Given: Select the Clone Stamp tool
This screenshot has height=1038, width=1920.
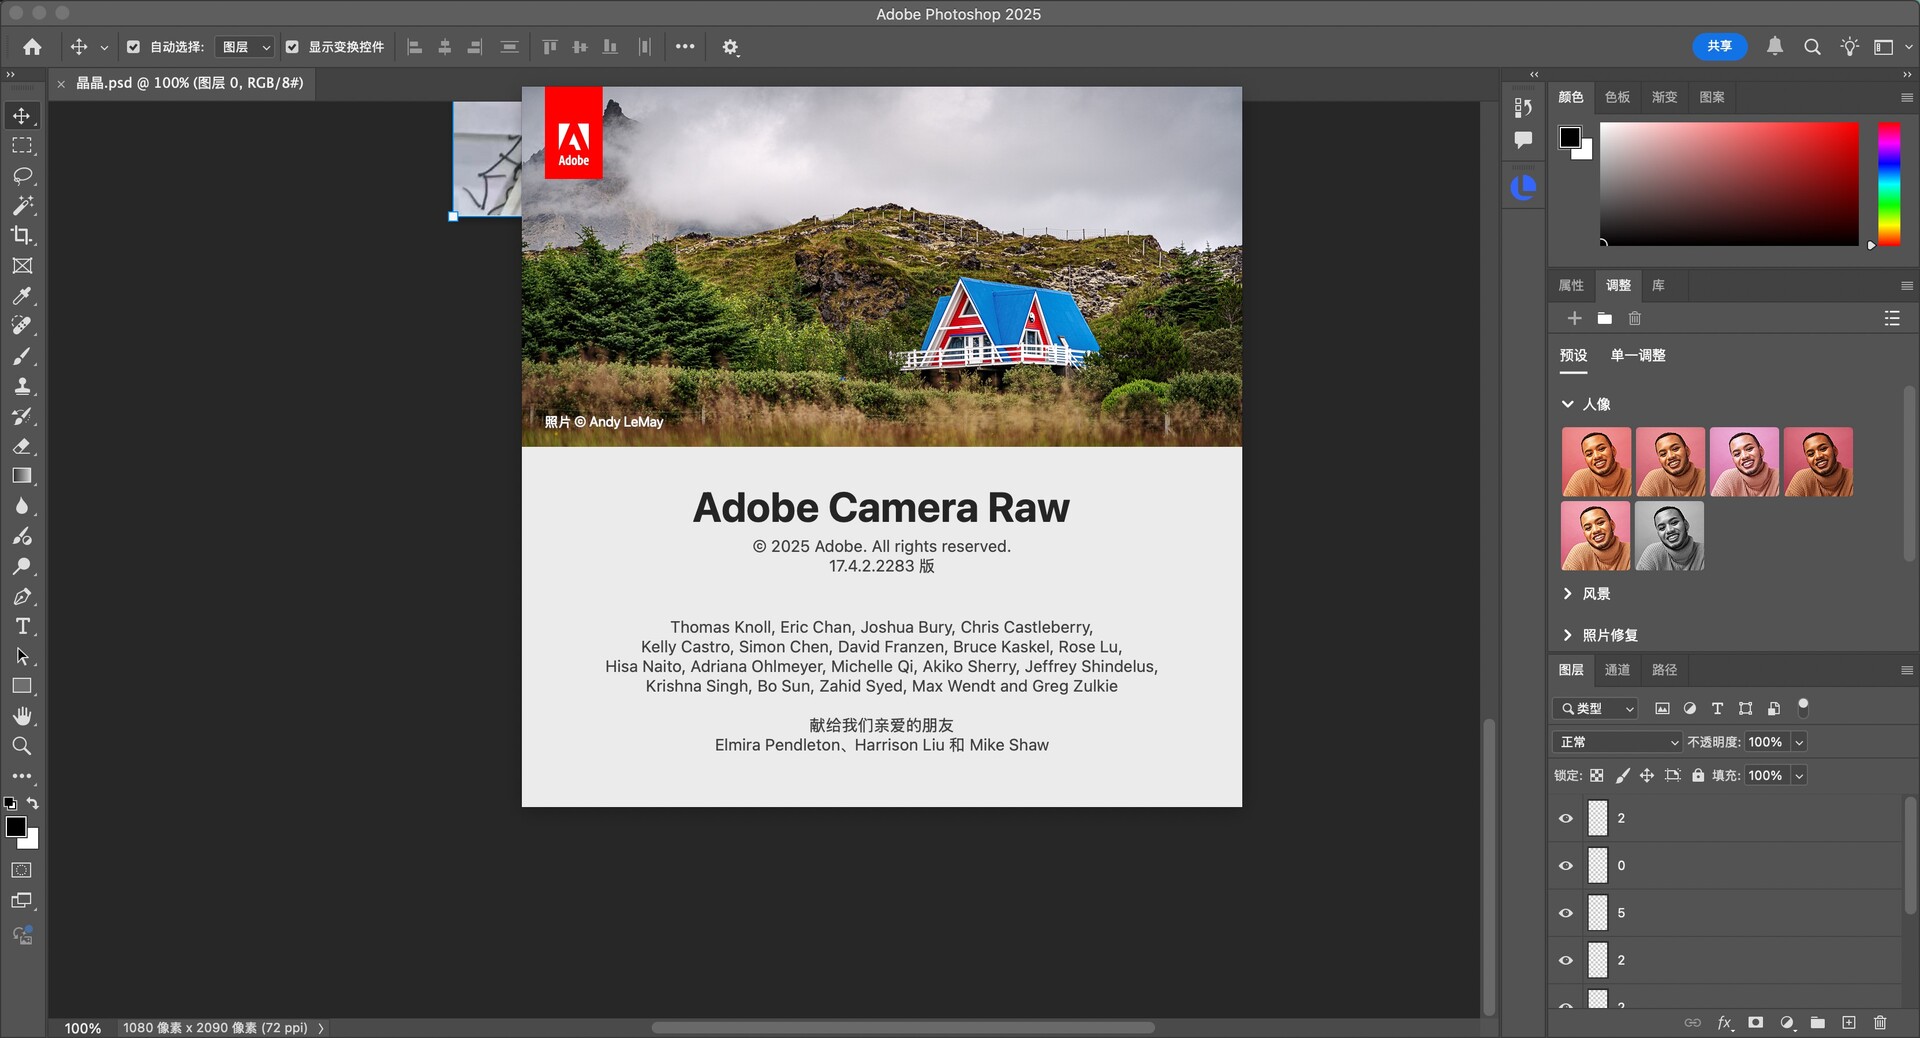Looking at the screenshot, I should point(22,386).
